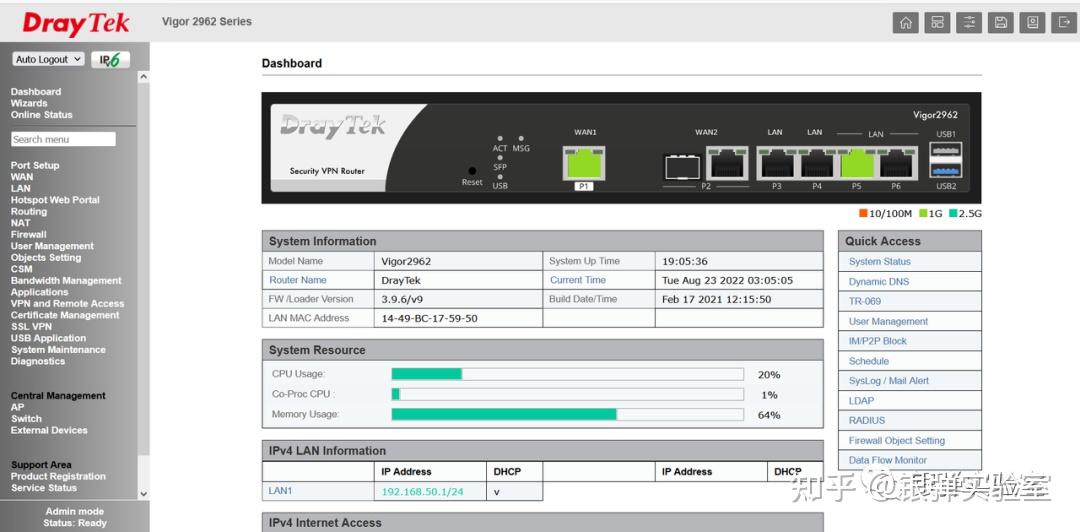The width and height of the screenshot is (1080, 532).
Task: Open Dashboard in the sidebar
Action: (36, 92)
